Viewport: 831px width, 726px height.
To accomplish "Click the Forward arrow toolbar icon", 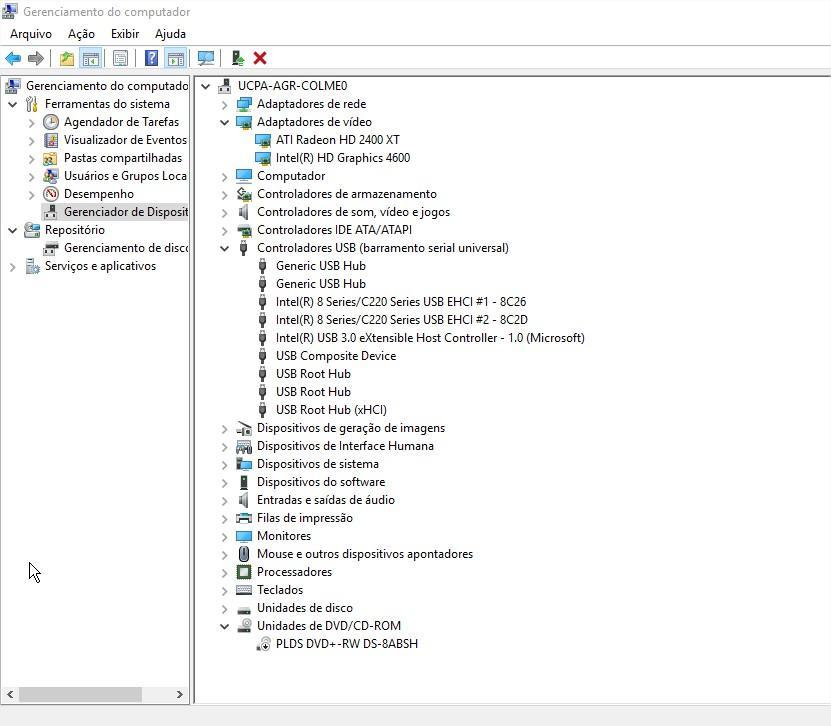I will pyautogui.click(x=36, y=58).
